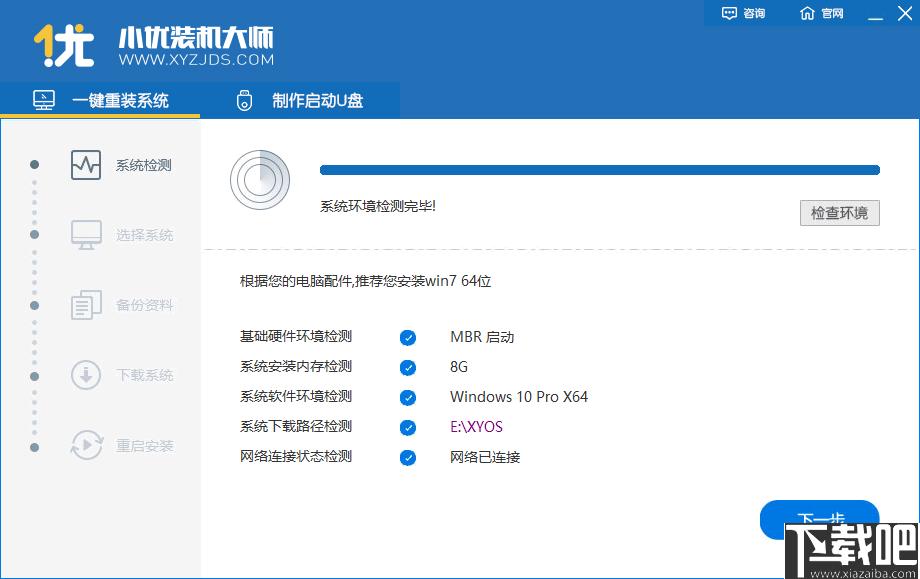Open the E:\XYOS download path link
This screenshot has width=920, height=579.
(x=476, y=426)
